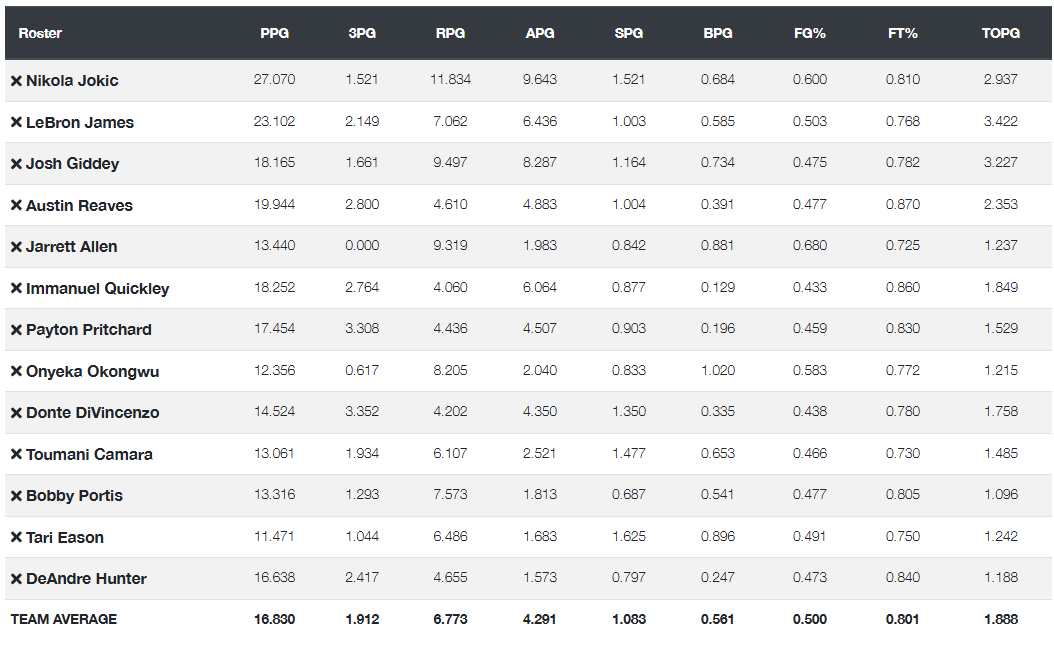Select the APG column header
Screen dimensions: 1054x645
pyautogui.click(x=540, y=33)
